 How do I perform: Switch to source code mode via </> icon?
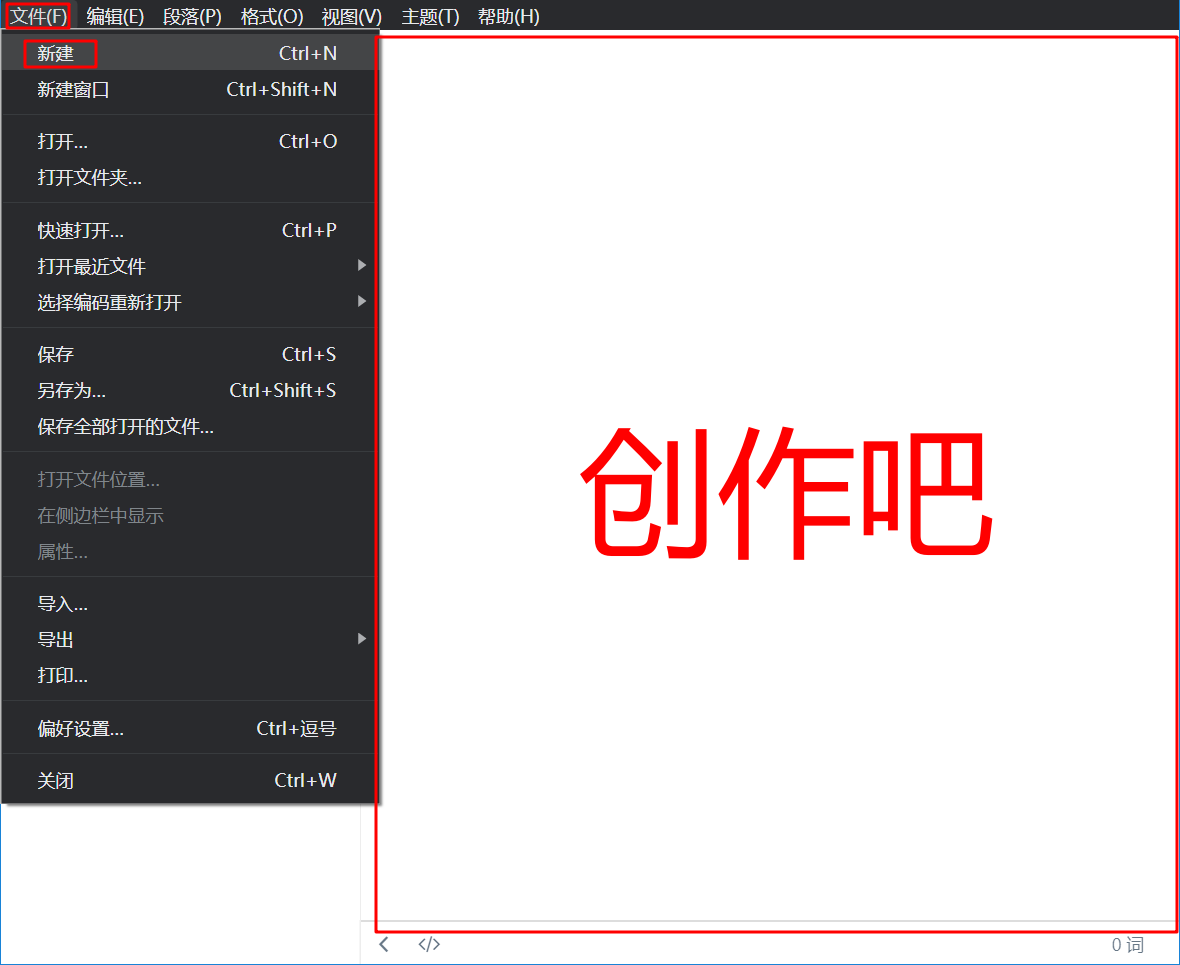click(428, 943)
